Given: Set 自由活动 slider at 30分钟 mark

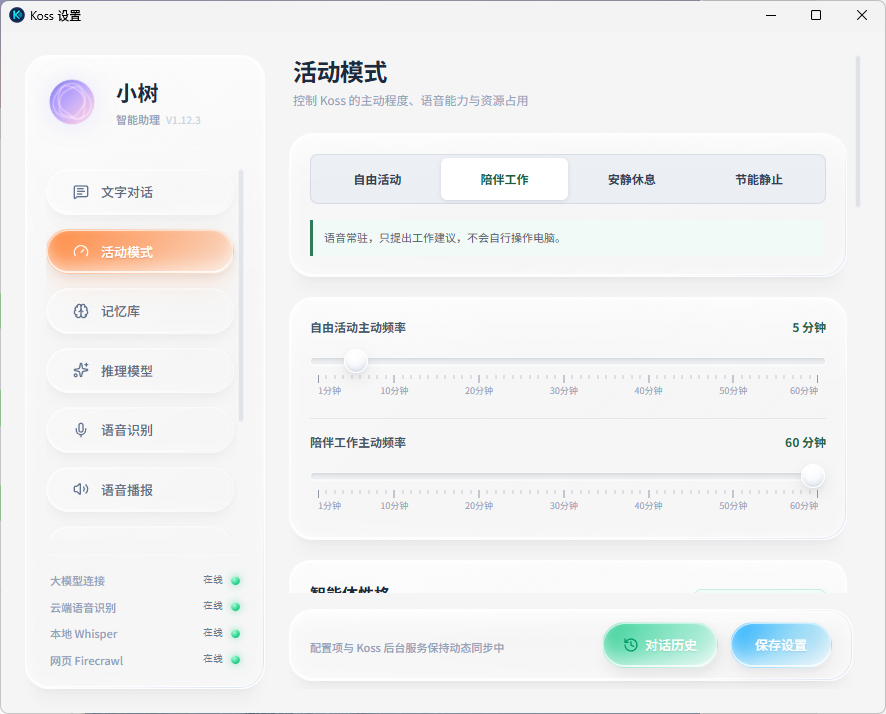Looking at the screenshot, I should [x=564, y=360].
